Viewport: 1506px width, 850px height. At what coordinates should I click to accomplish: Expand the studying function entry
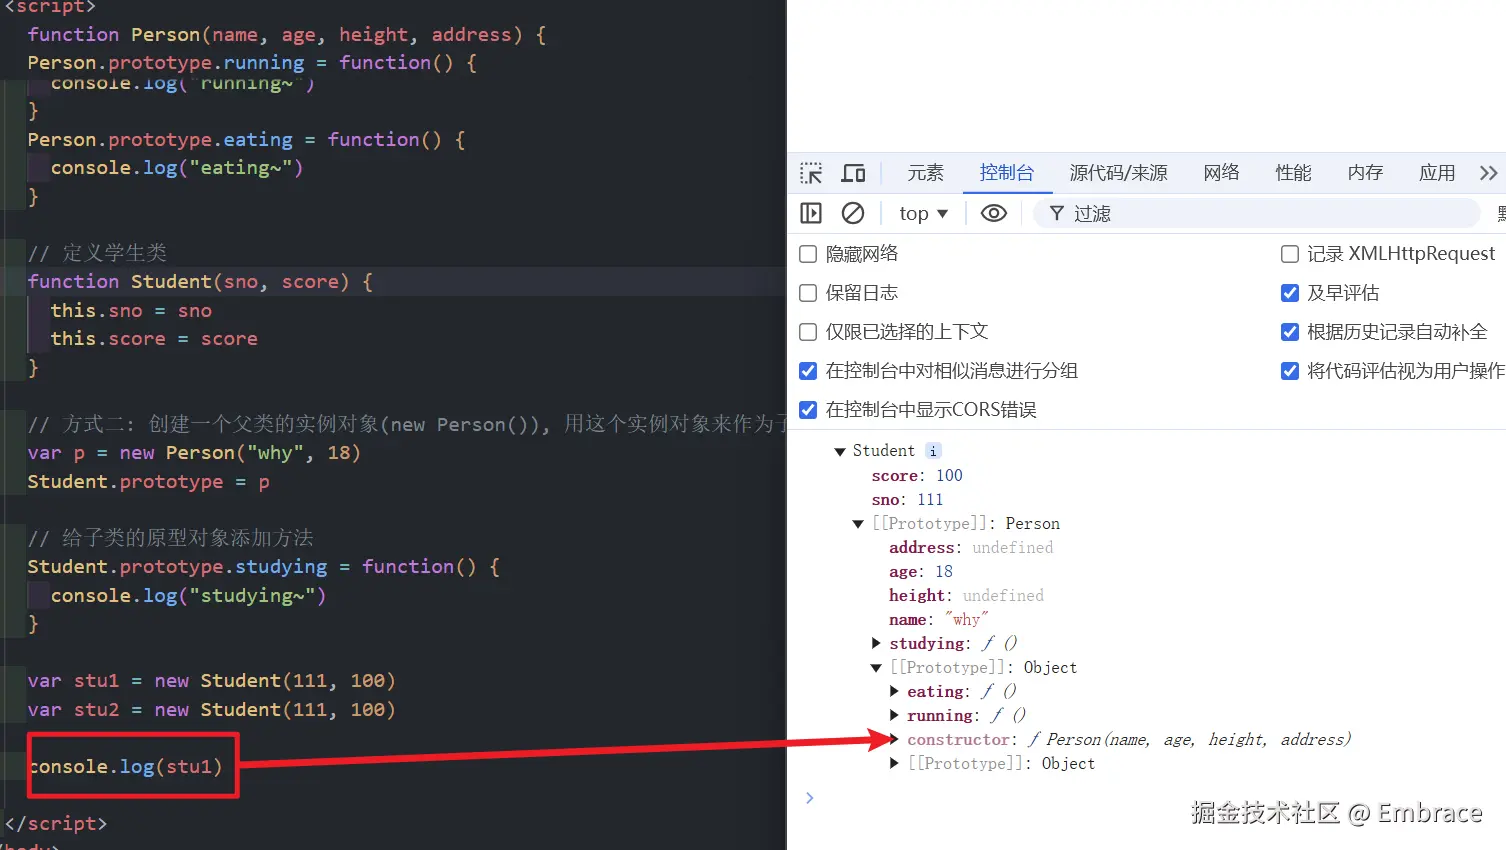pyautogui.click(x=876, y=644)
